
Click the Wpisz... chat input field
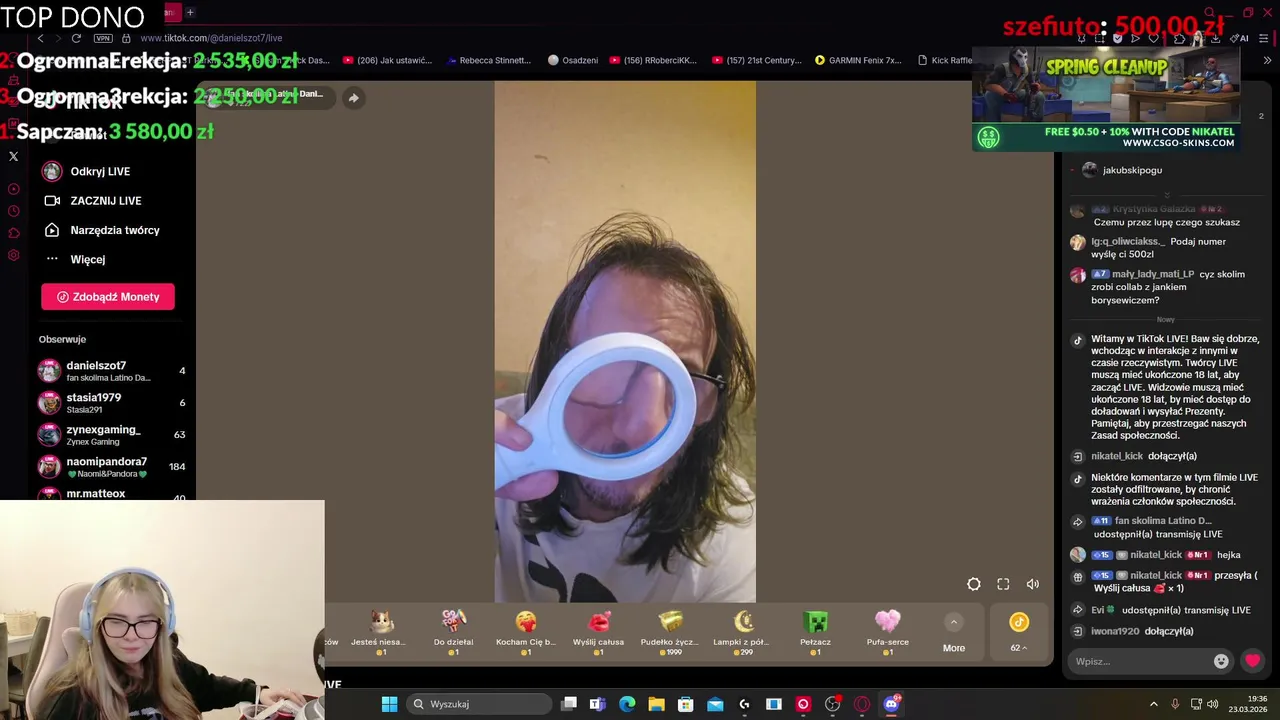tap(1140, 661)
